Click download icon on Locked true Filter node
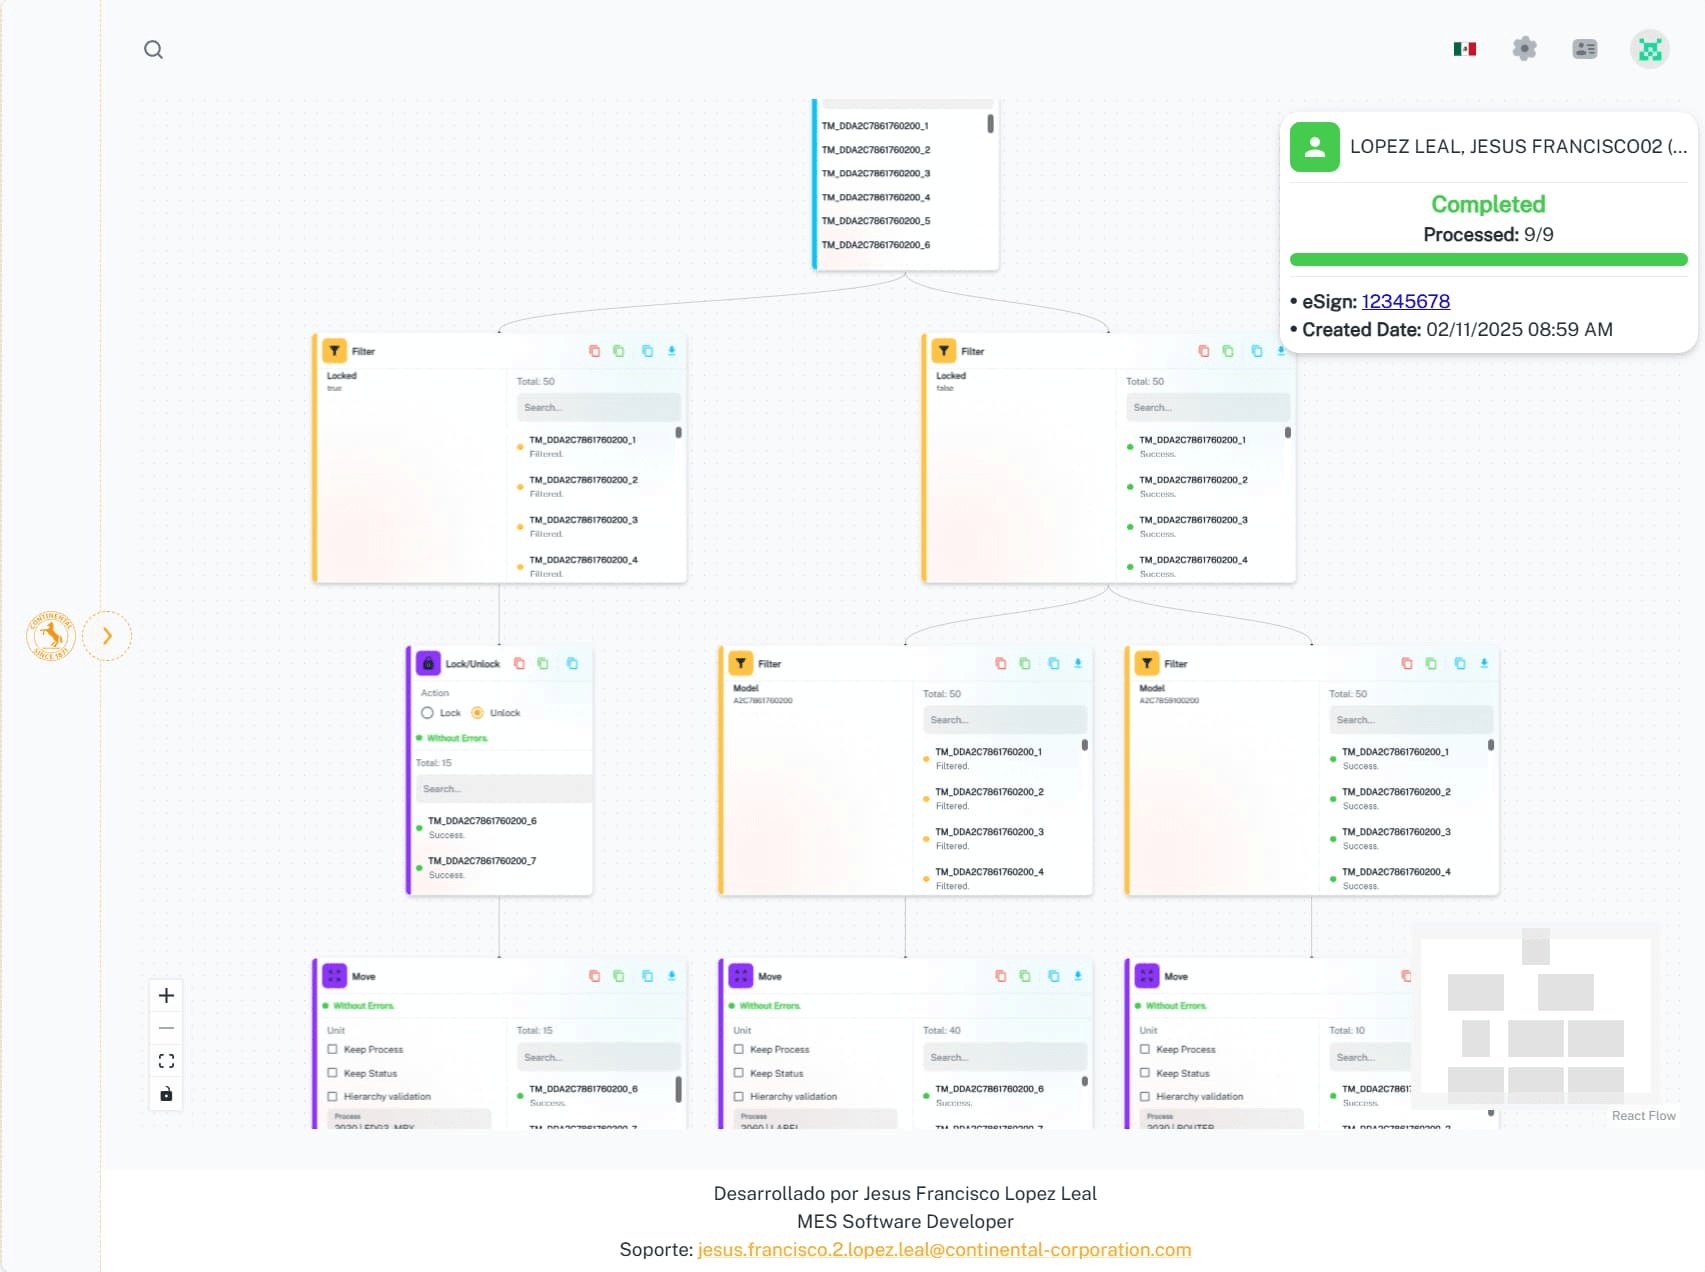This screenshot has height=1272, width=1705. (x=672, y=351)
